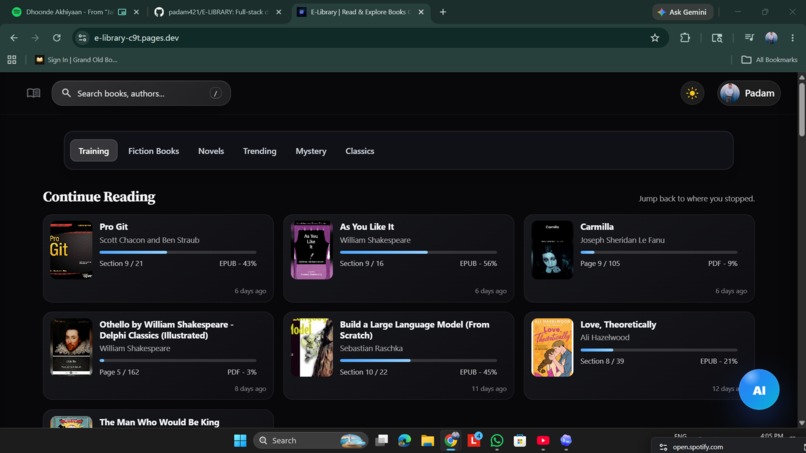806x453 pixels.
Task: Open the Chrome Extensions puzzle icon
Action: point(685,38)
